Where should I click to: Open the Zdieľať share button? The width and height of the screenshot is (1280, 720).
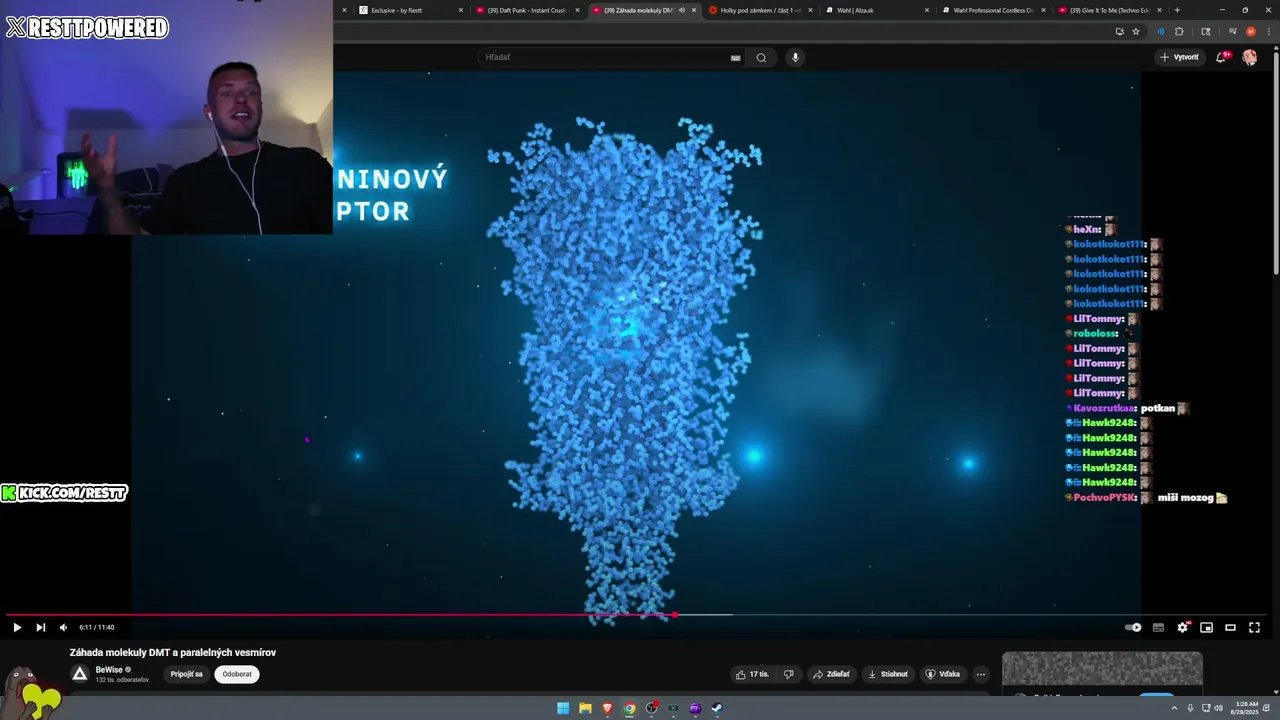point(831,674)
